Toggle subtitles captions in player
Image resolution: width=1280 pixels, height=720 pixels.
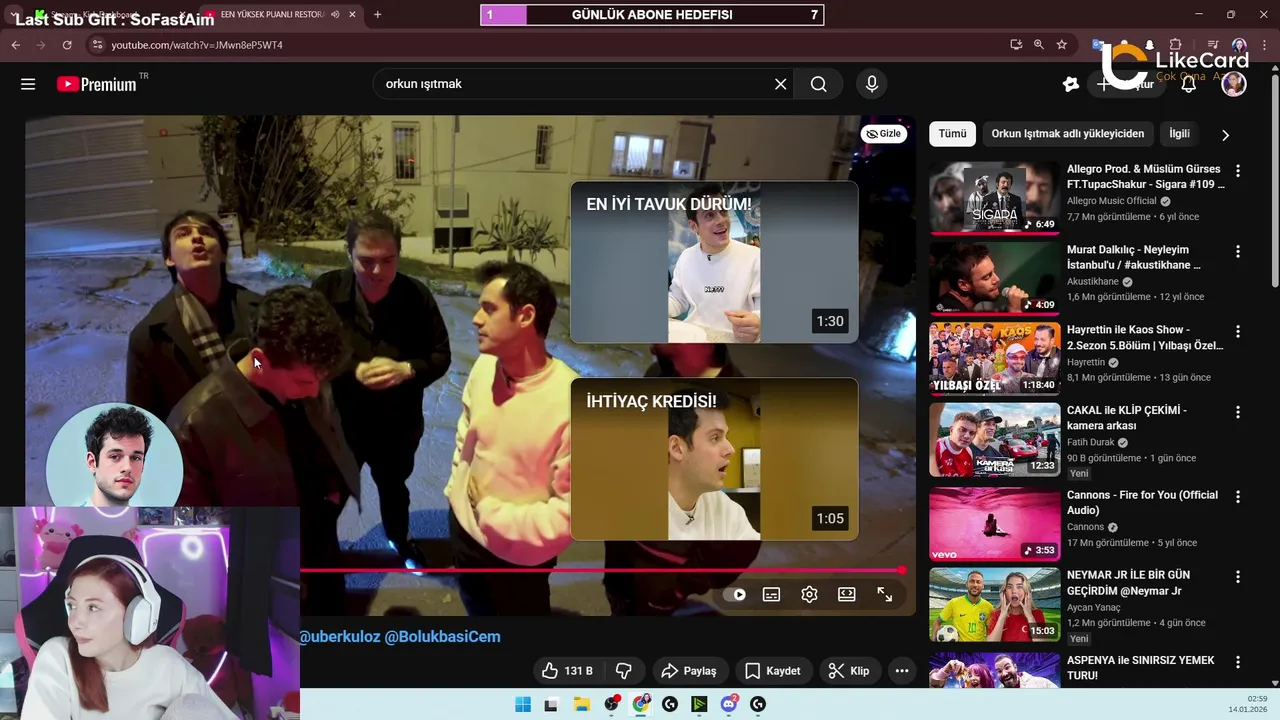pos(771,594)
